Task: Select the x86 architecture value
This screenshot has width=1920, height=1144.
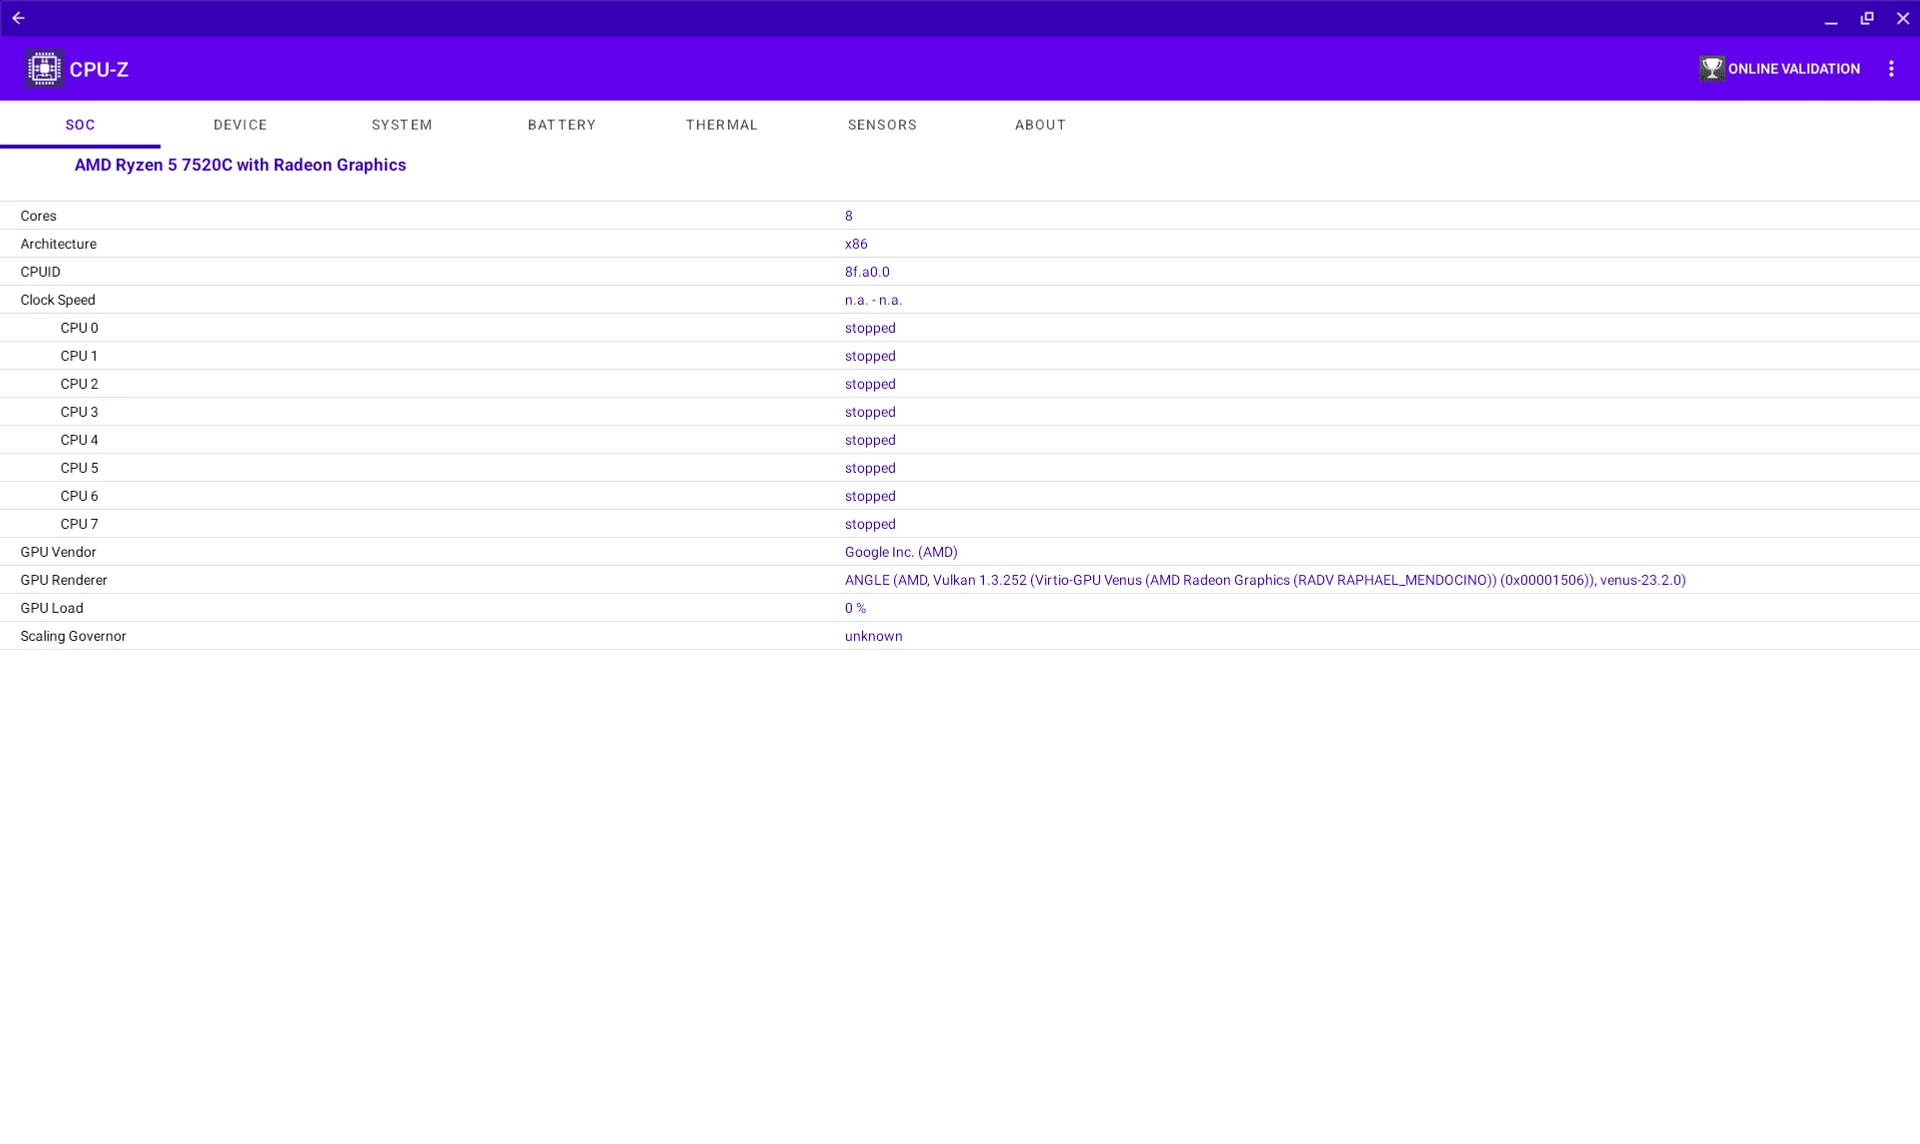Action: point(856,244)
